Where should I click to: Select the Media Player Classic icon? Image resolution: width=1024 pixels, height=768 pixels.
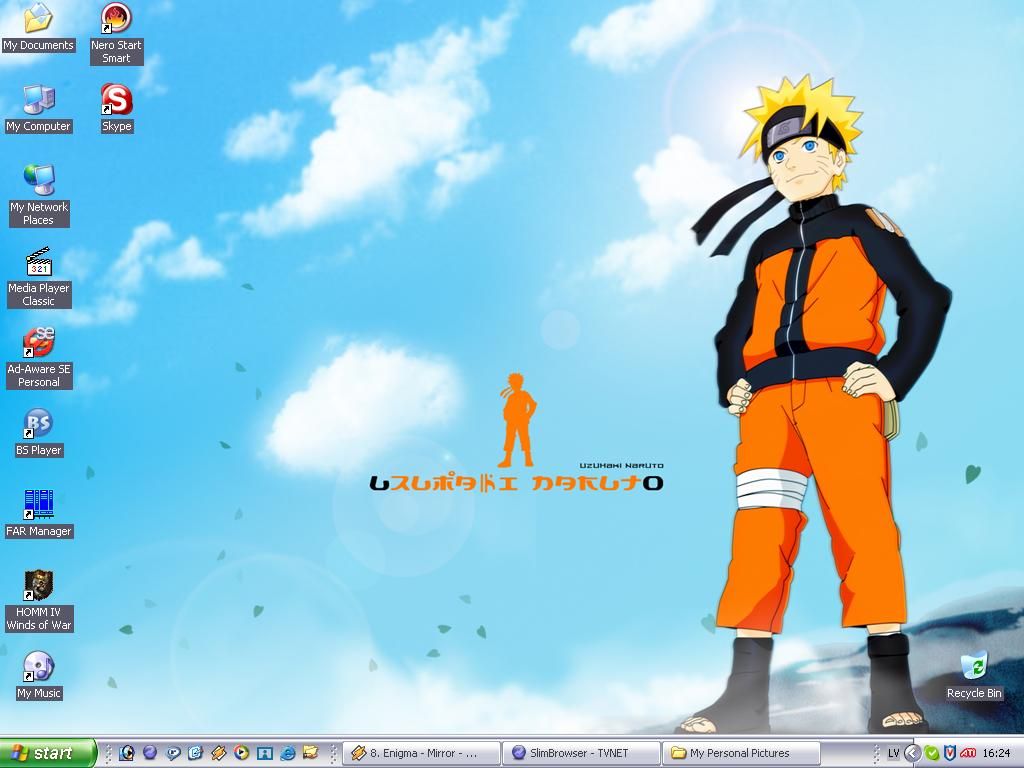39,277
